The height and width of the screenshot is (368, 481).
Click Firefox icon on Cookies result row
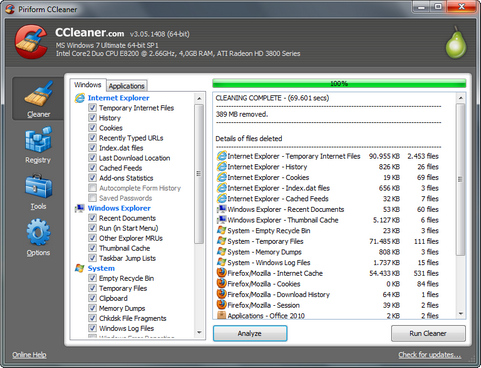coord(221,284)
